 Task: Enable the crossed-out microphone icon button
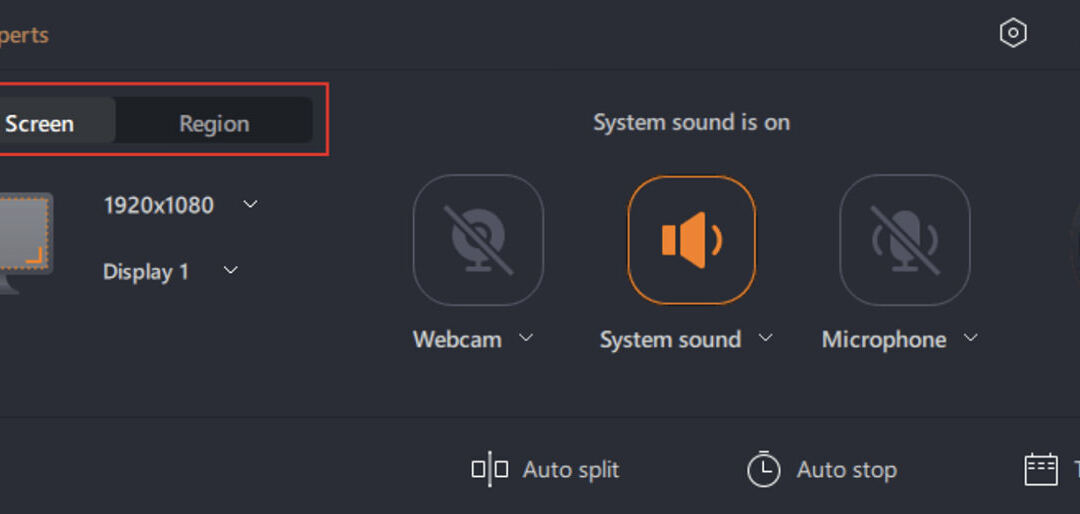pos(904,240)
